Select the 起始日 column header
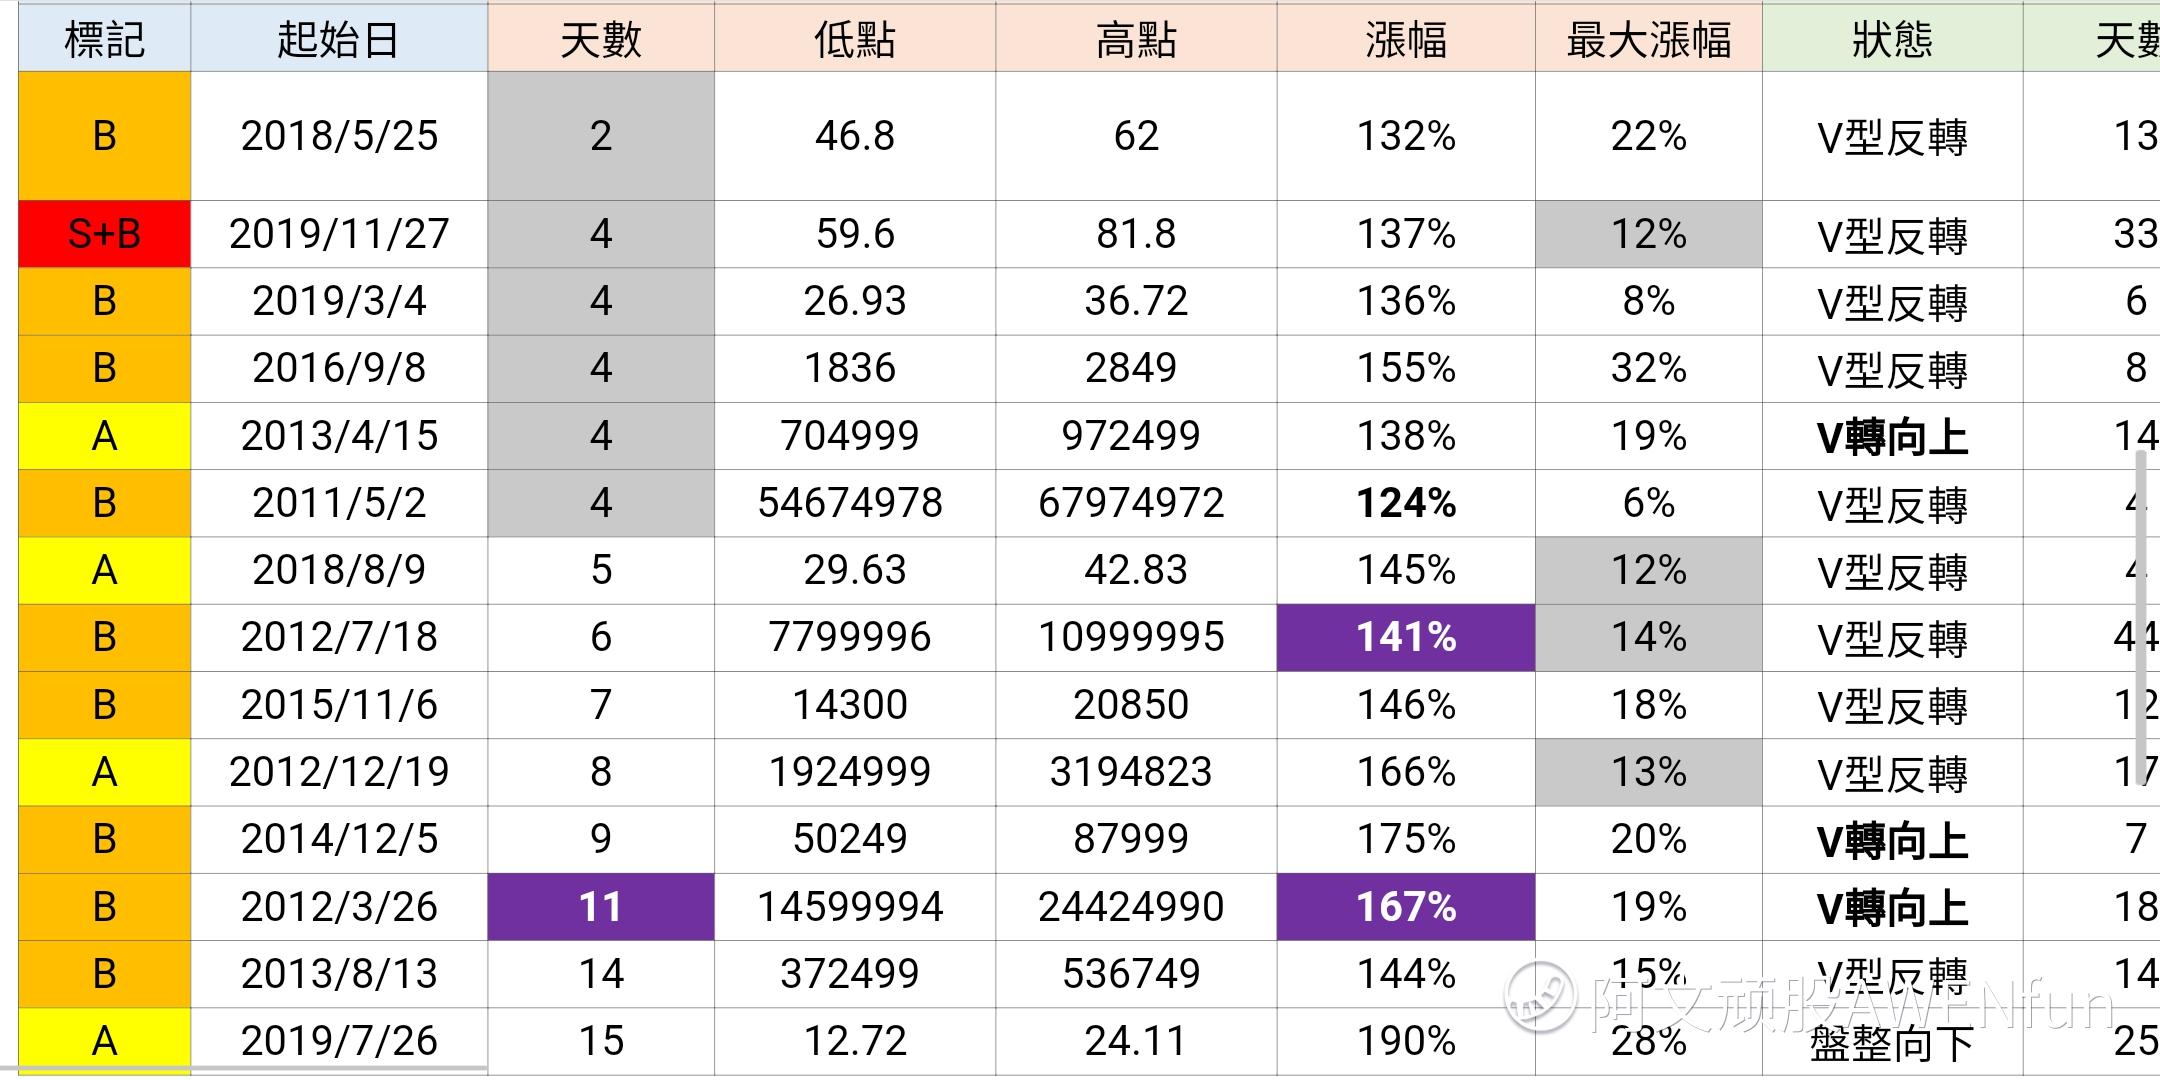2160x1080 pixels. (x=339, y=38)
